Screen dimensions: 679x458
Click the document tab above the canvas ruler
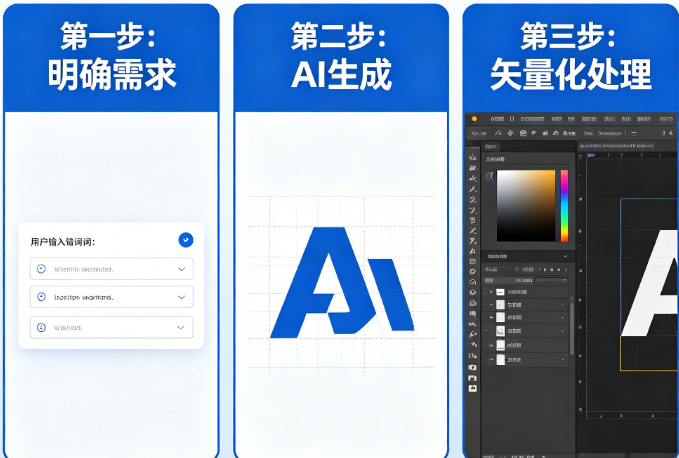click(617, 146)
